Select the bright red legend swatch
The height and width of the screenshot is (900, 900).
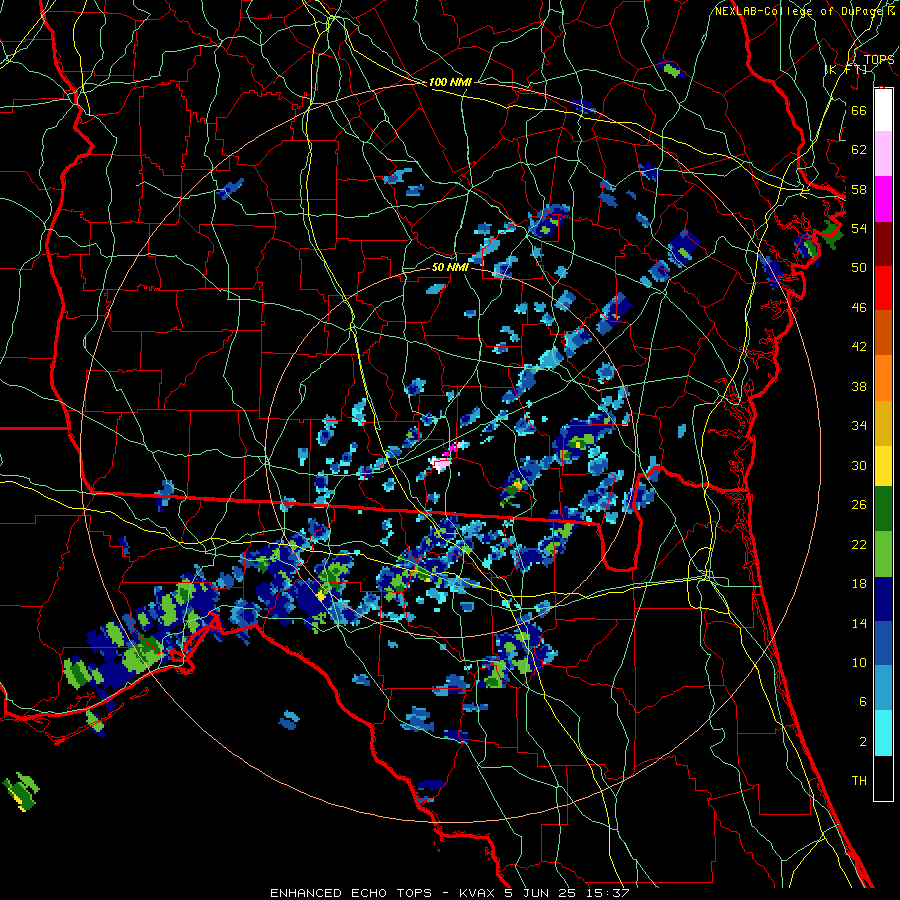[883, 288]
